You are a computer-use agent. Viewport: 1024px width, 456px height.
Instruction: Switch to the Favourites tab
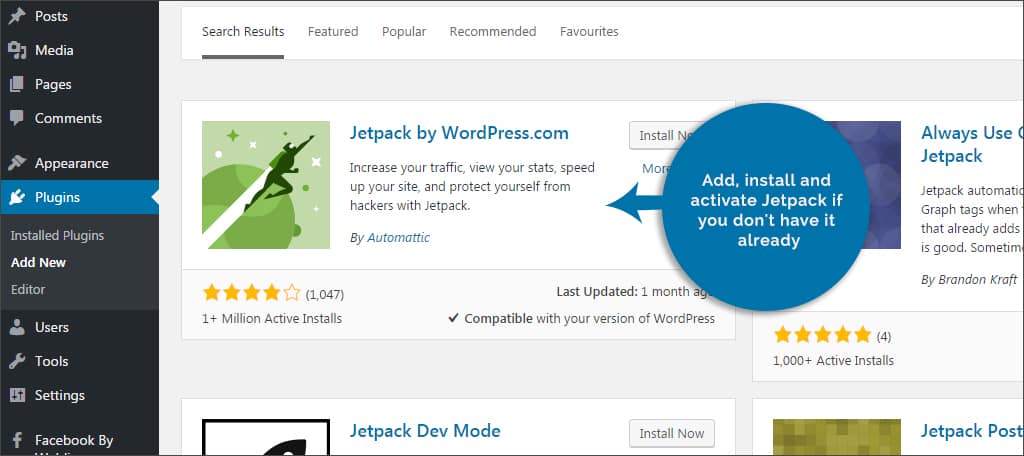click(x=589, y=31)
